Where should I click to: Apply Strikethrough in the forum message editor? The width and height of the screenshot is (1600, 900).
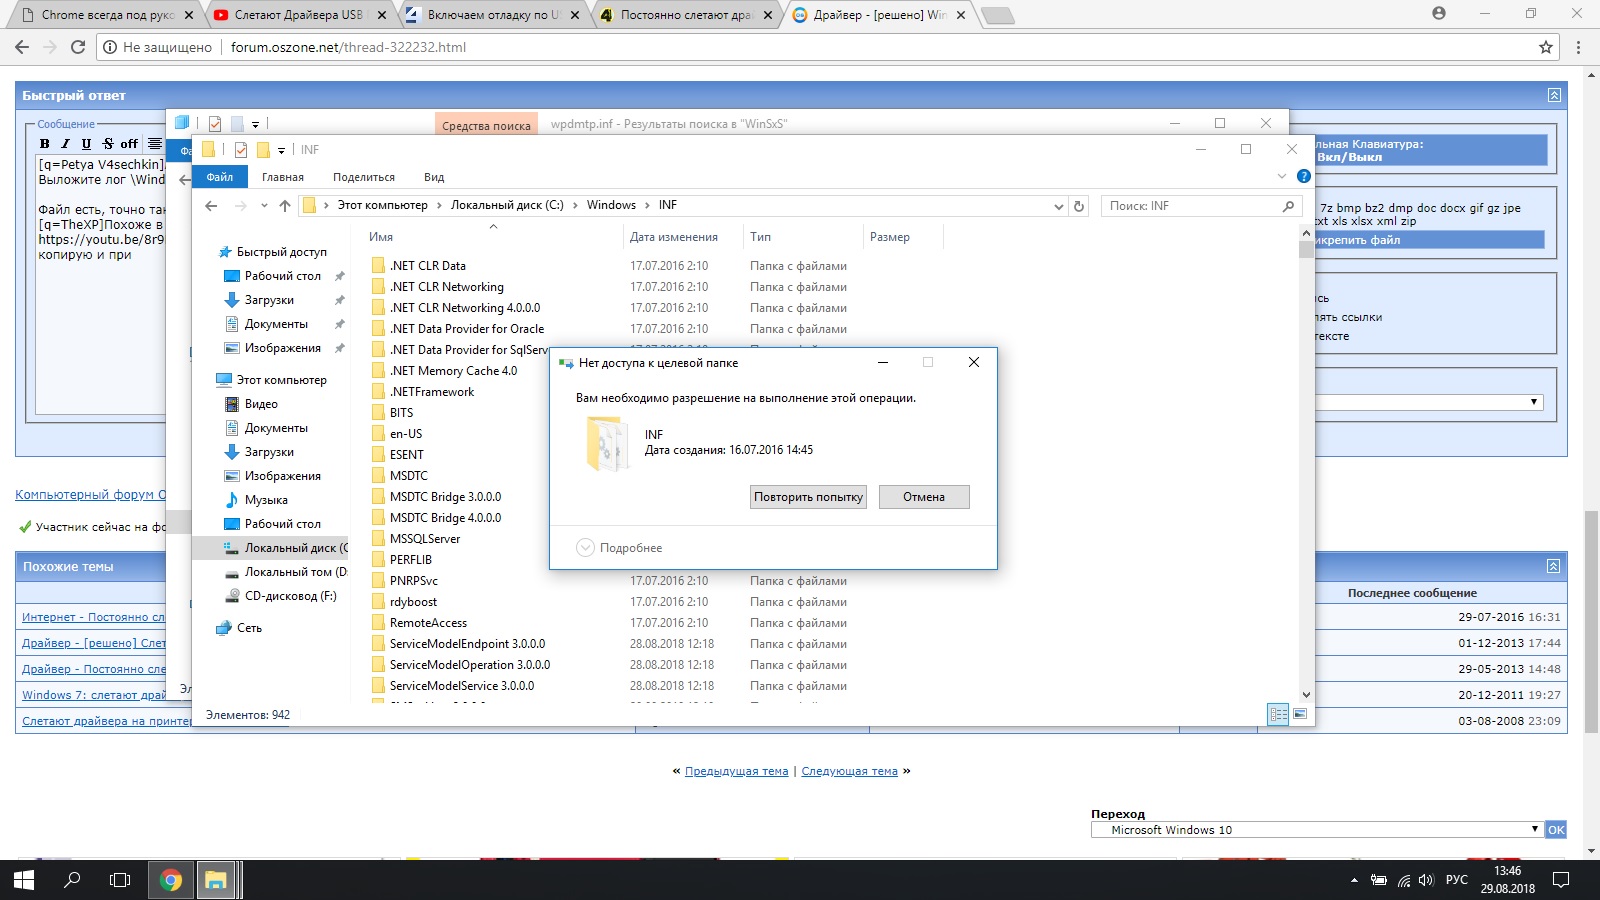click(x=108, y=144)
